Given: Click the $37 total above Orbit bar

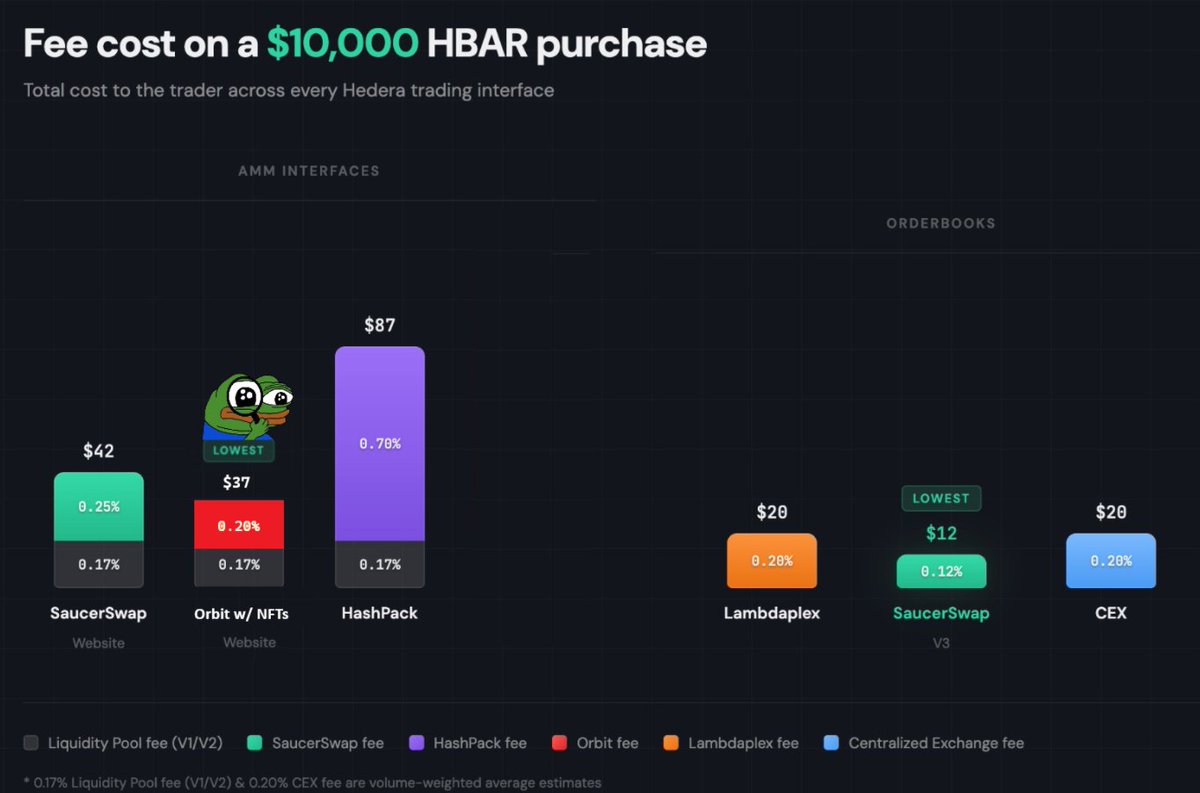Looking at the screenshot, I should point(238,482).
